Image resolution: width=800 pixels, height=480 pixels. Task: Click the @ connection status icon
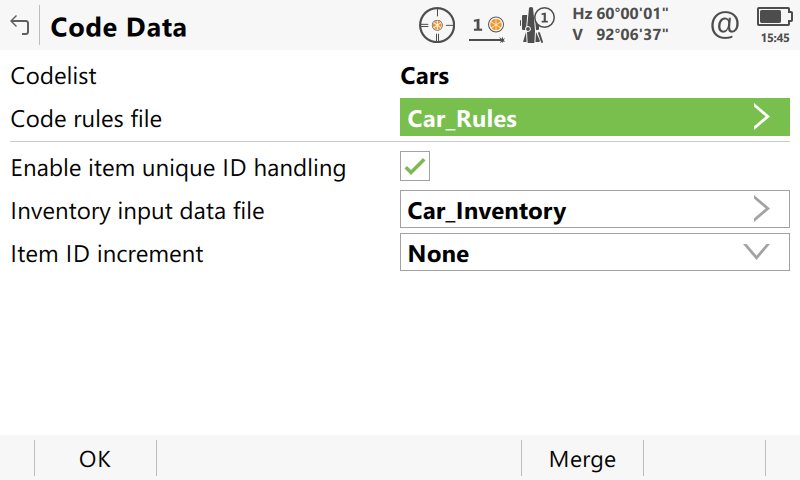tap(724, 25)
